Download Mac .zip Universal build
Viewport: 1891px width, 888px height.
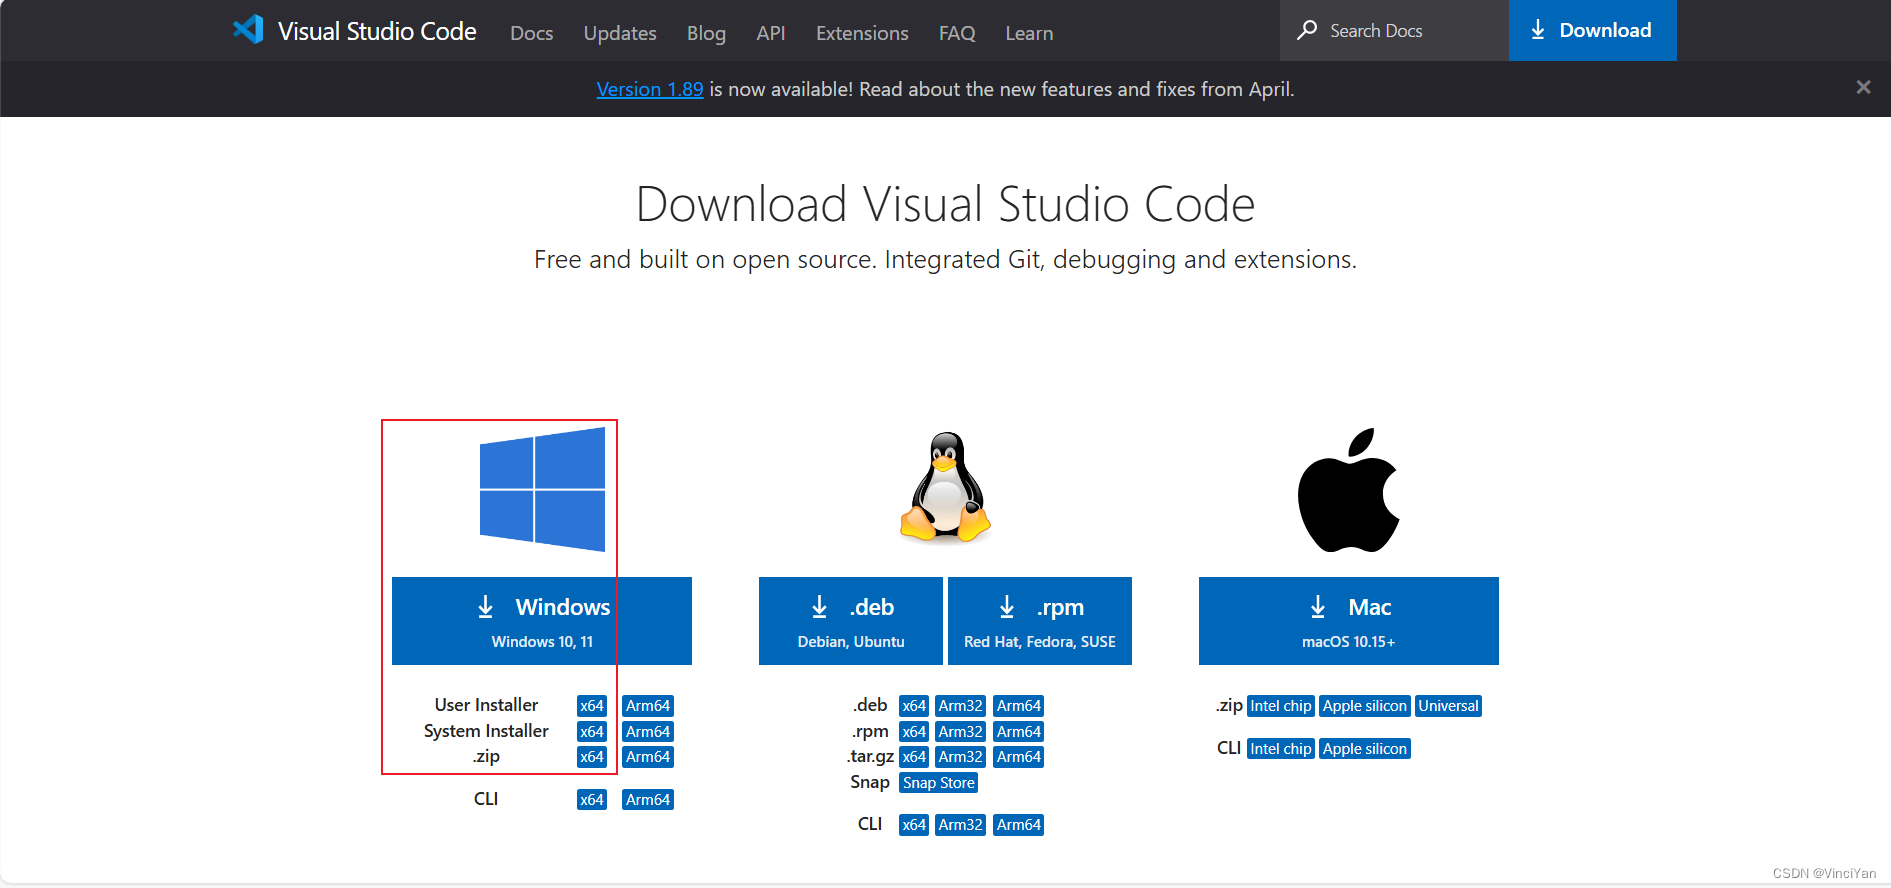click(1449, 706)
